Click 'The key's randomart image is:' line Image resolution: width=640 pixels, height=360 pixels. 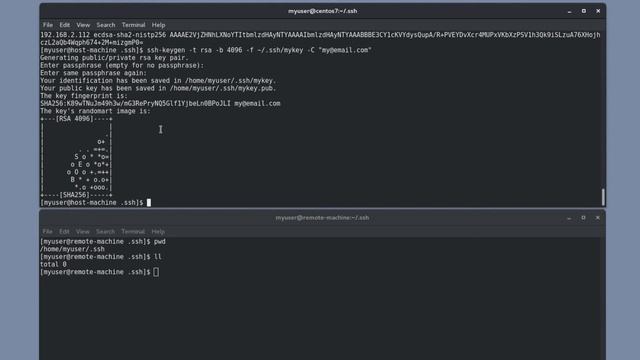coord(95,111)
